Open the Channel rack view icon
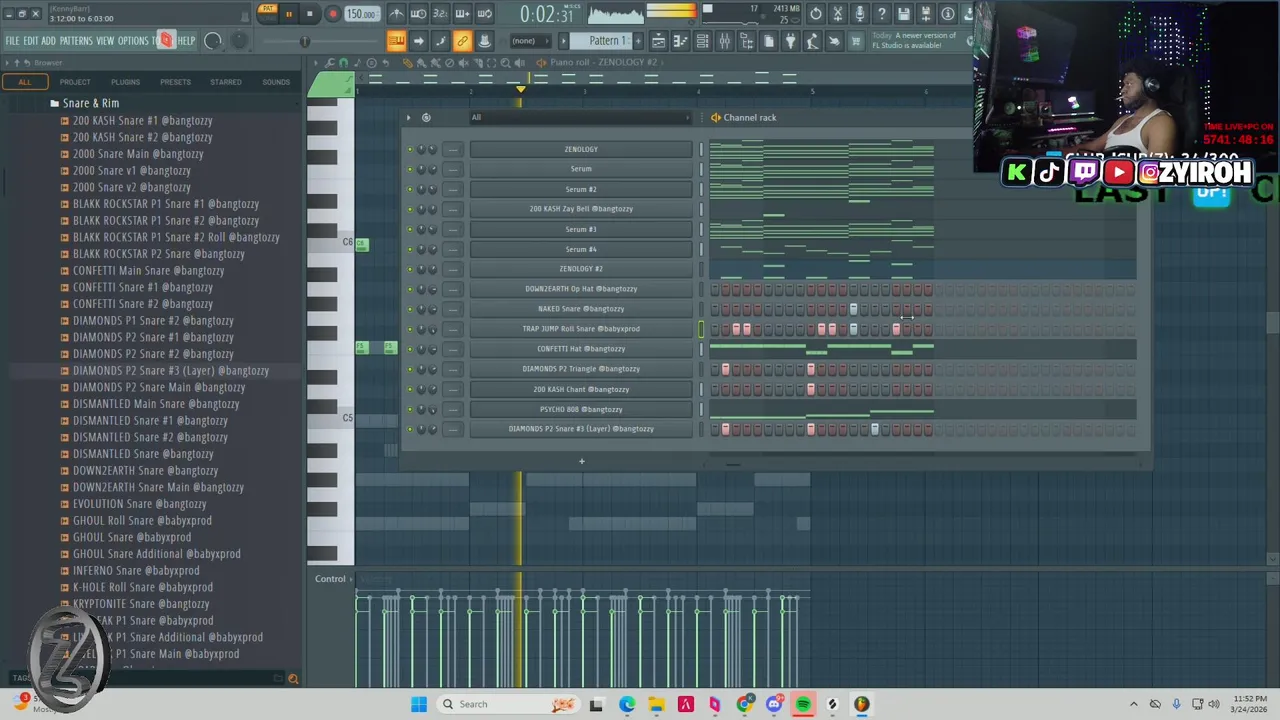This screenshot has width=1280, height=720. point(702,41)
